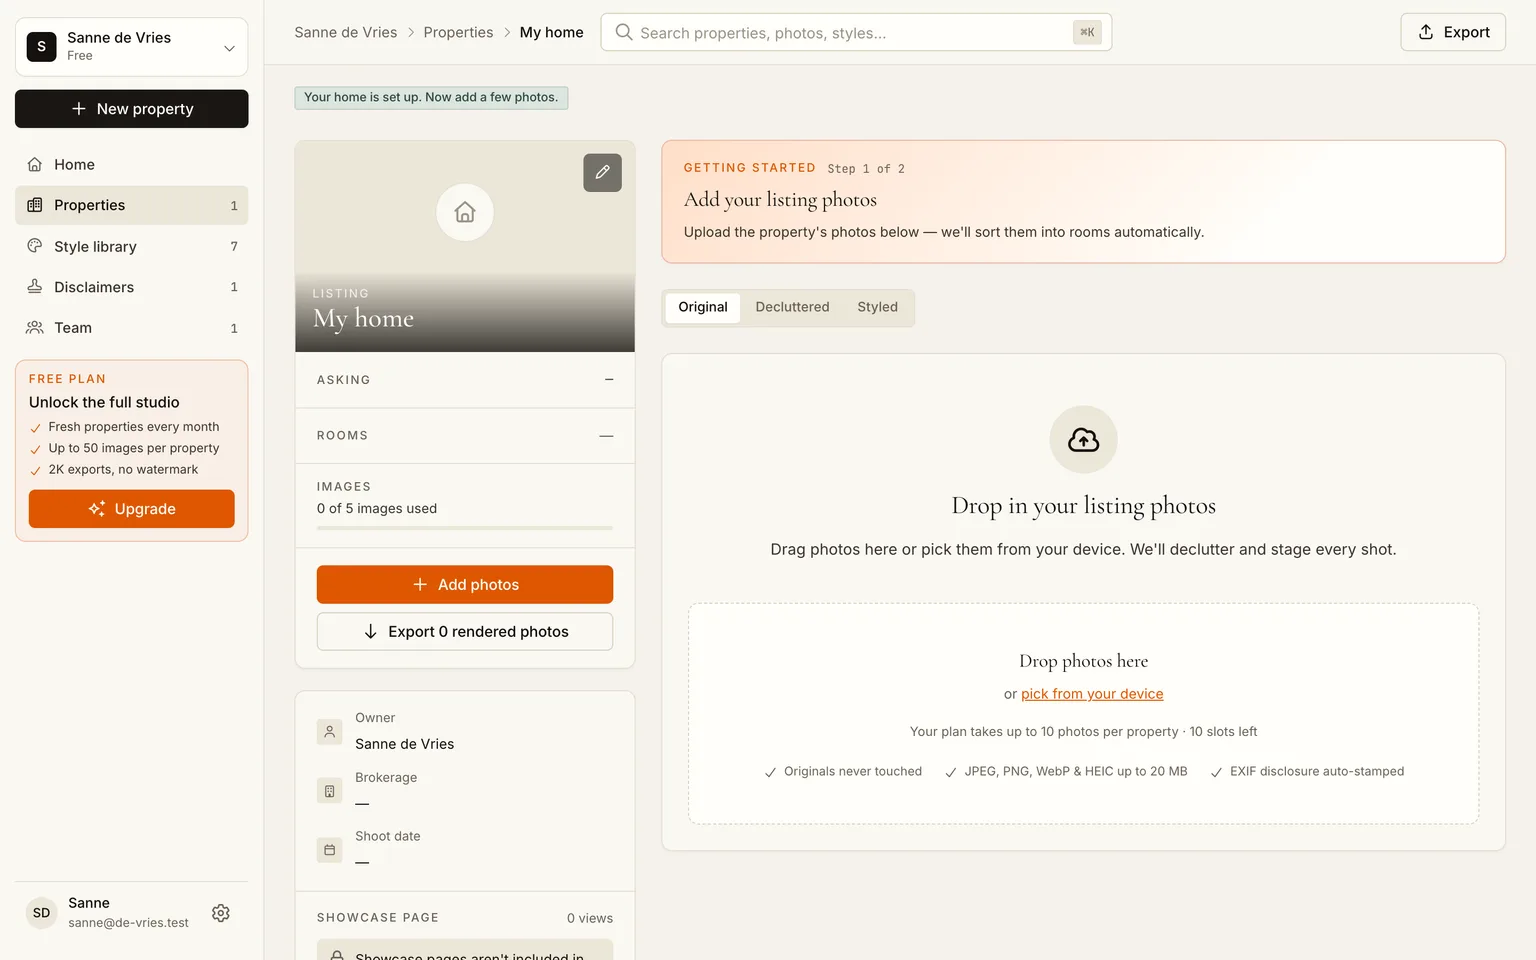This screenshot has width=1536, height=960.
Task: Click the S workspace logo
Action: click(41, 46)
